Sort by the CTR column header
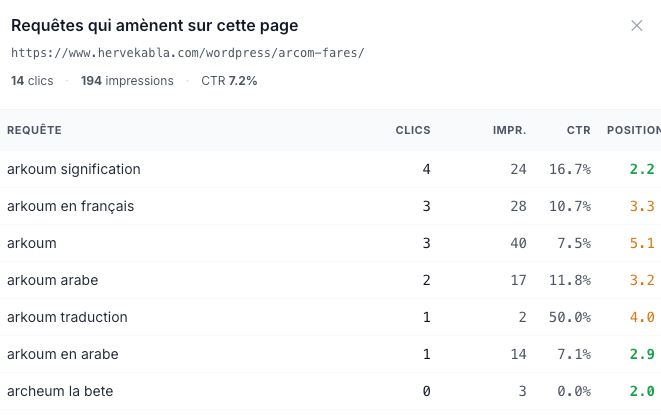 tap(578, 130)
